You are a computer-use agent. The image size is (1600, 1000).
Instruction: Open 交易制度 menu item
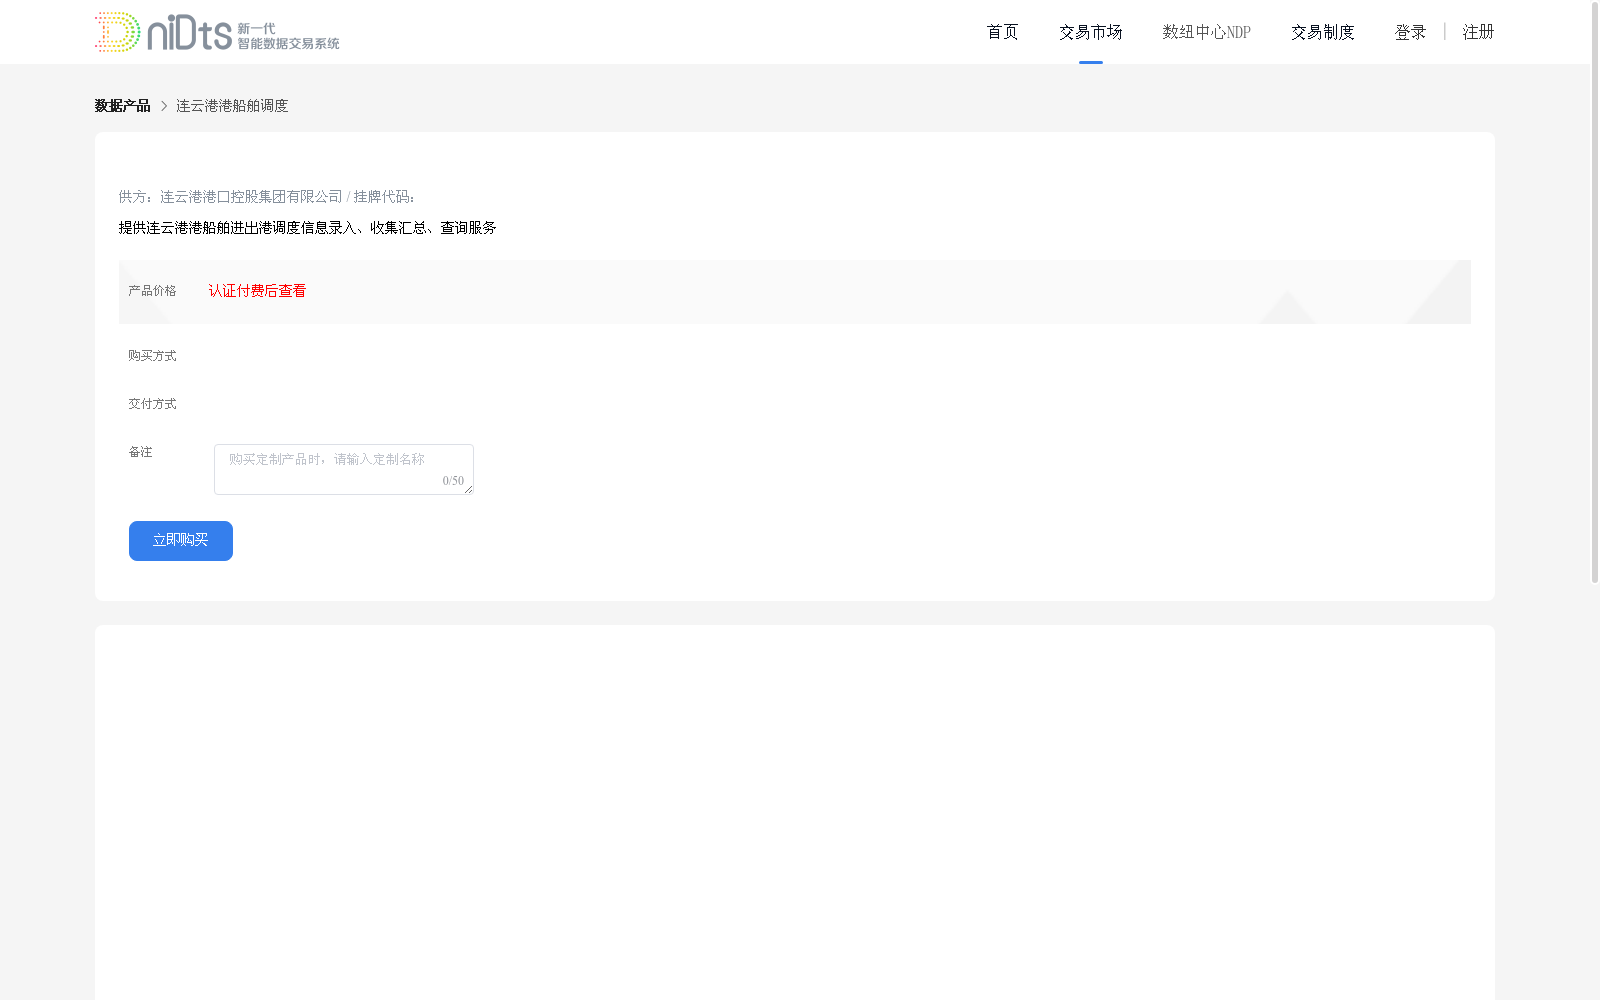[x=1322, y=32]
